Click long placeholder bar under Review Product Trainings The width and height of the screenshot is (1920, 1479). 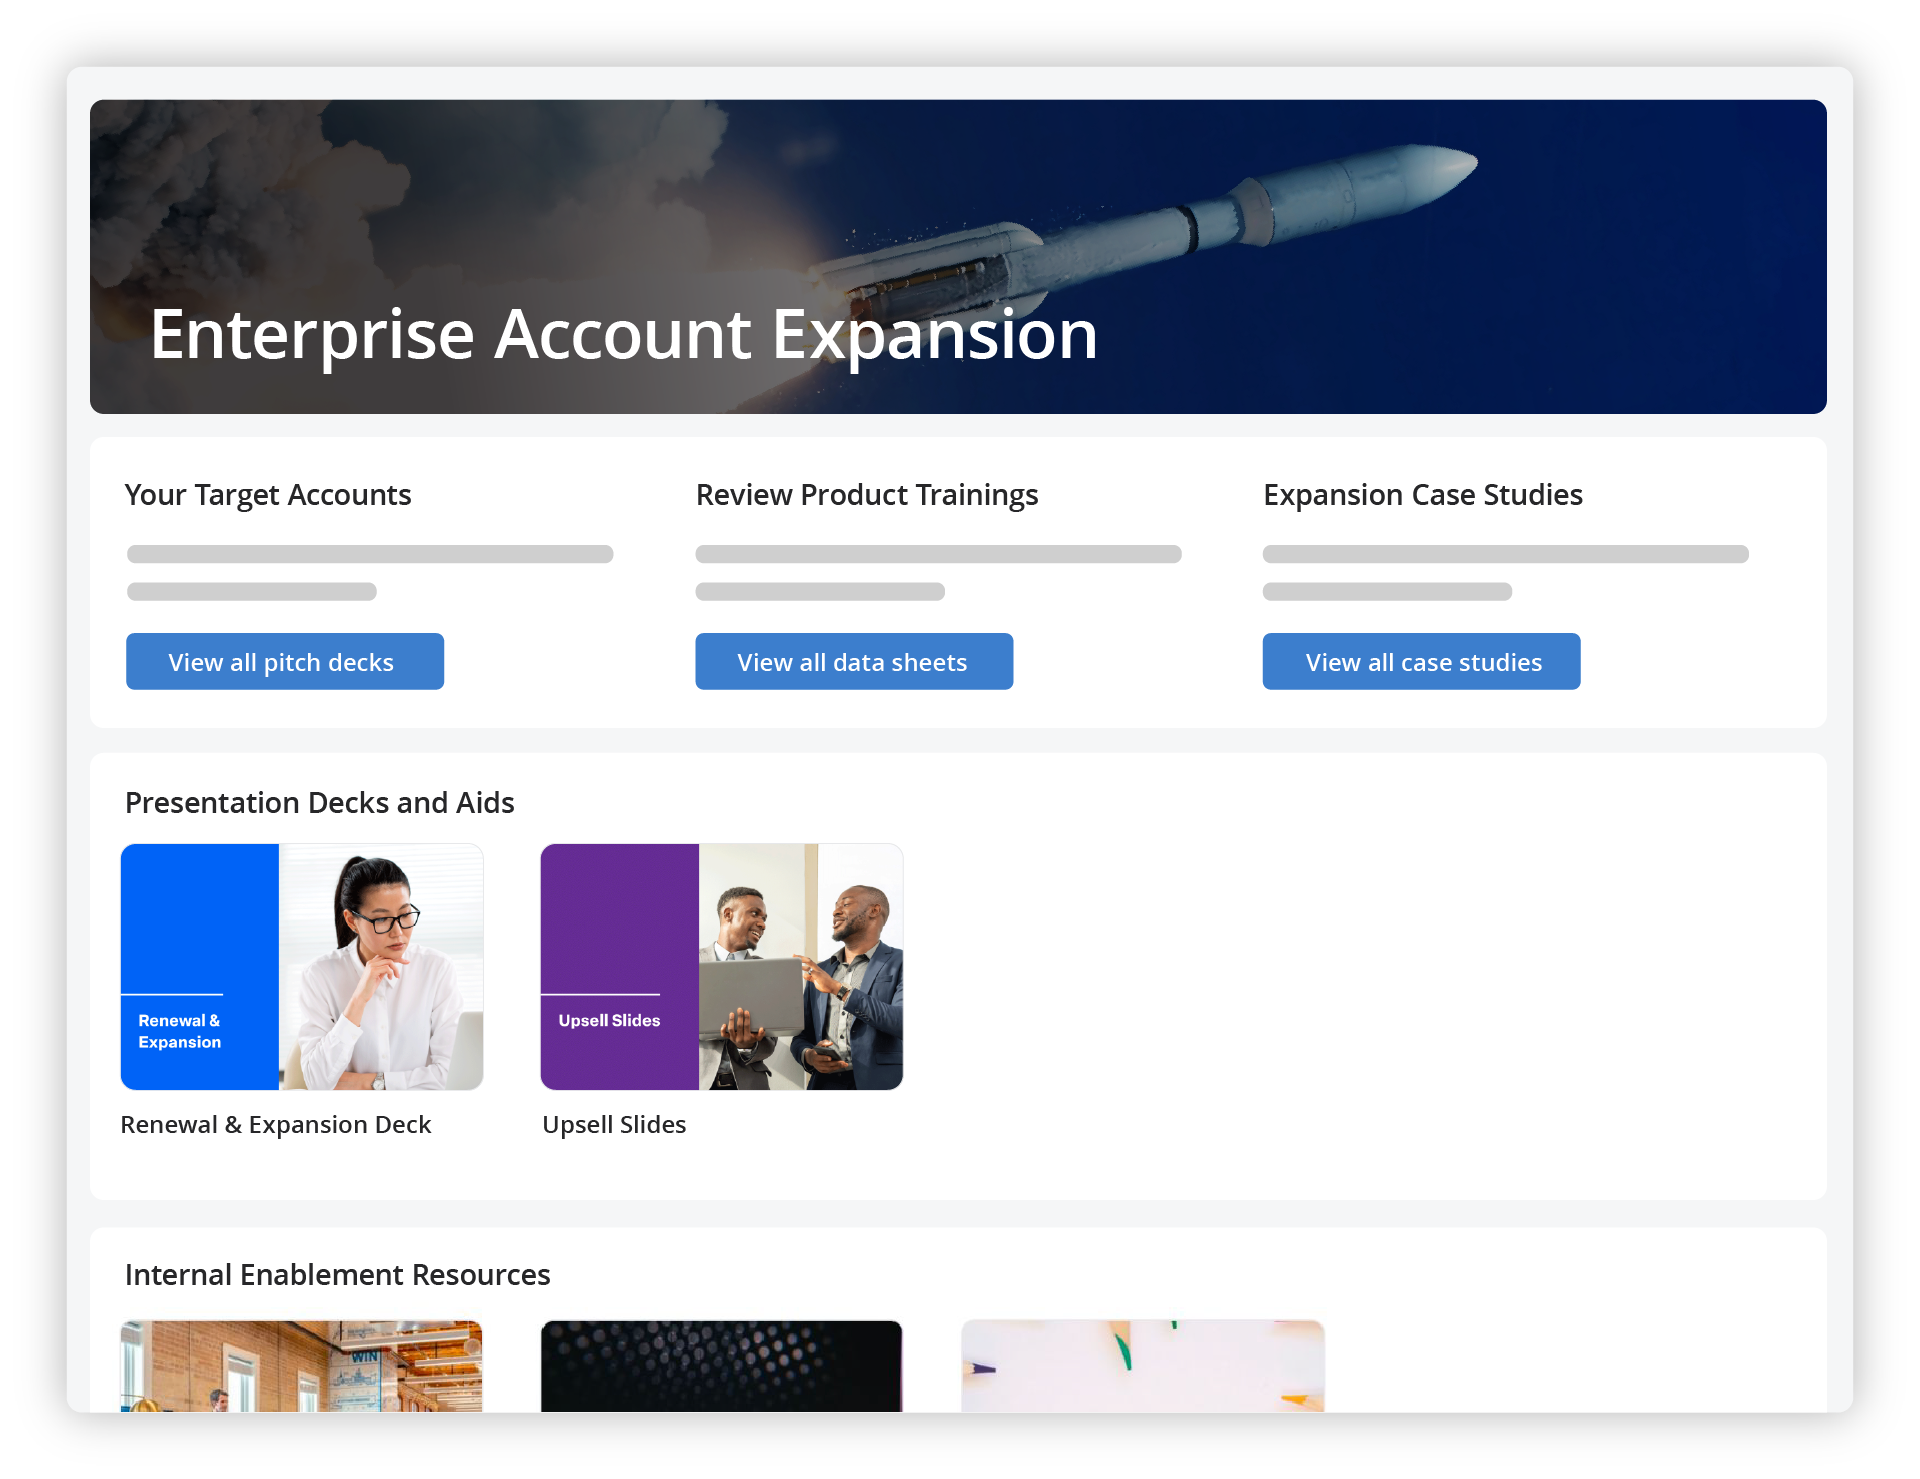[x=937, y=554]
